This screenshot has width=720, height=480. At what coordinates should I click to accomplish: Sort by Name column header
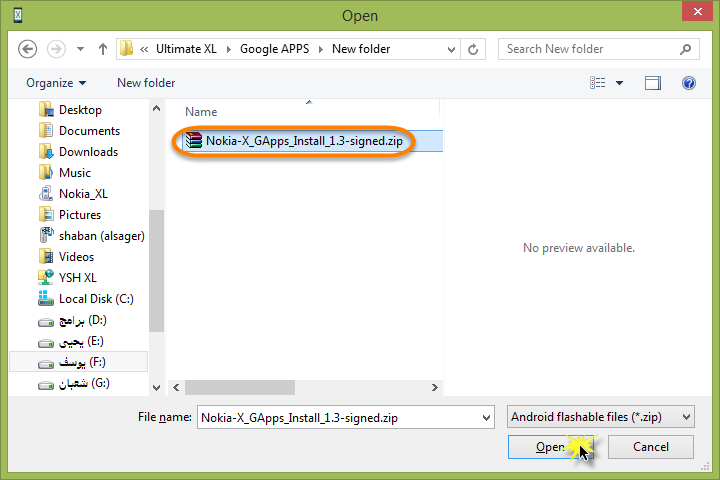(x=201, y=112)
